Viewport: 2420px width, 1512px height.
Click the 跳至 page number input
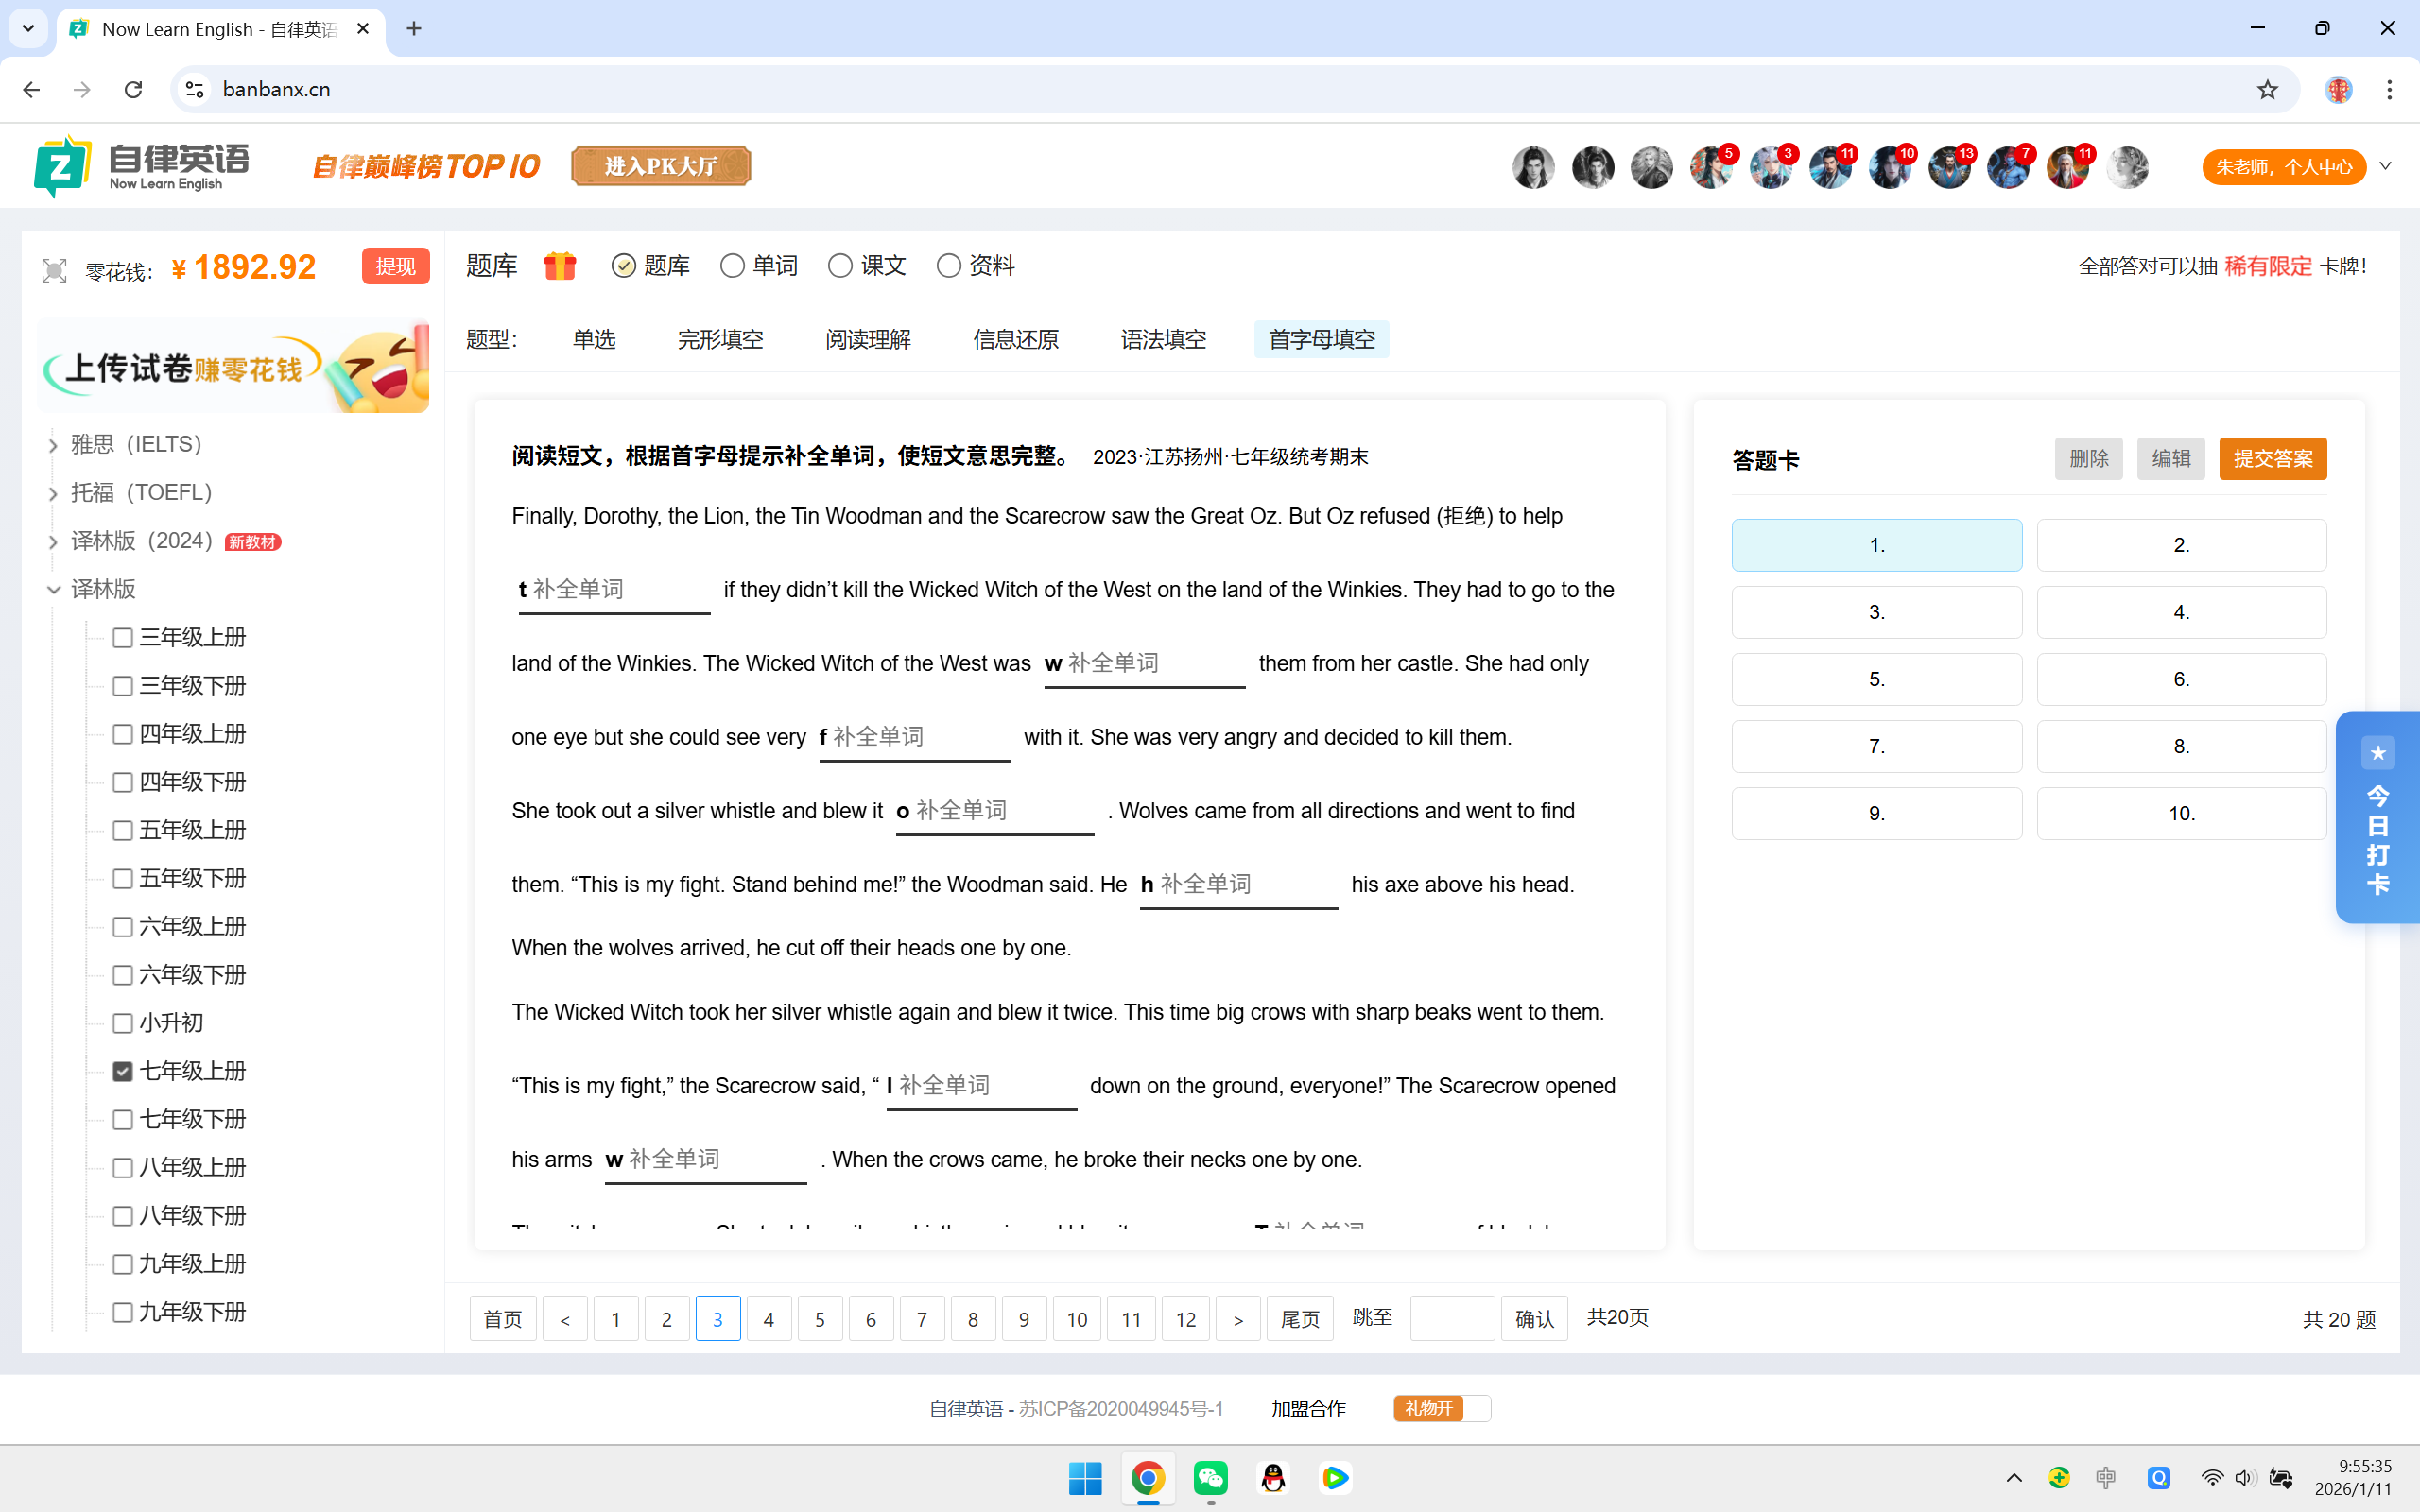[1451, 1319]
